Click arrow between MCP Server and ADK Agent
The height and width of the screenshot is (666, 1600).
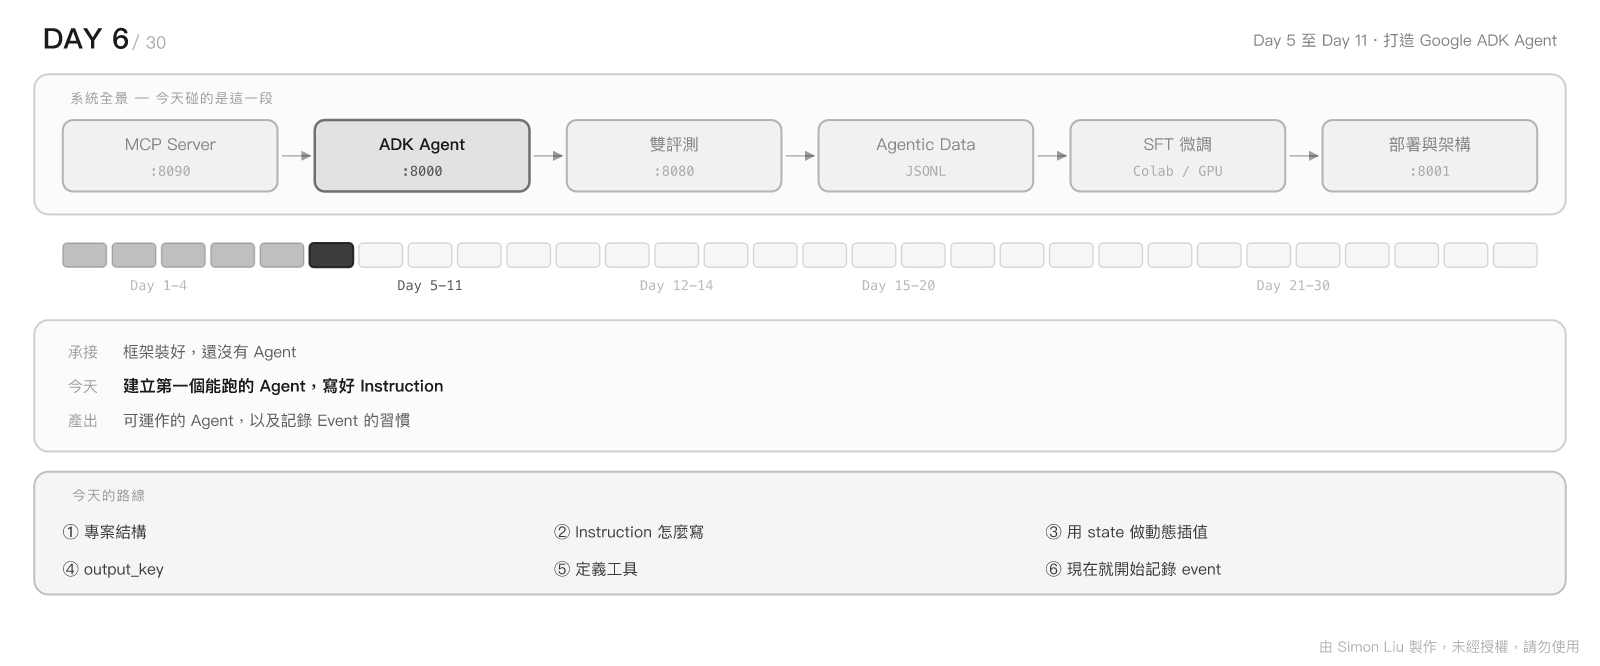coord(296,156)
